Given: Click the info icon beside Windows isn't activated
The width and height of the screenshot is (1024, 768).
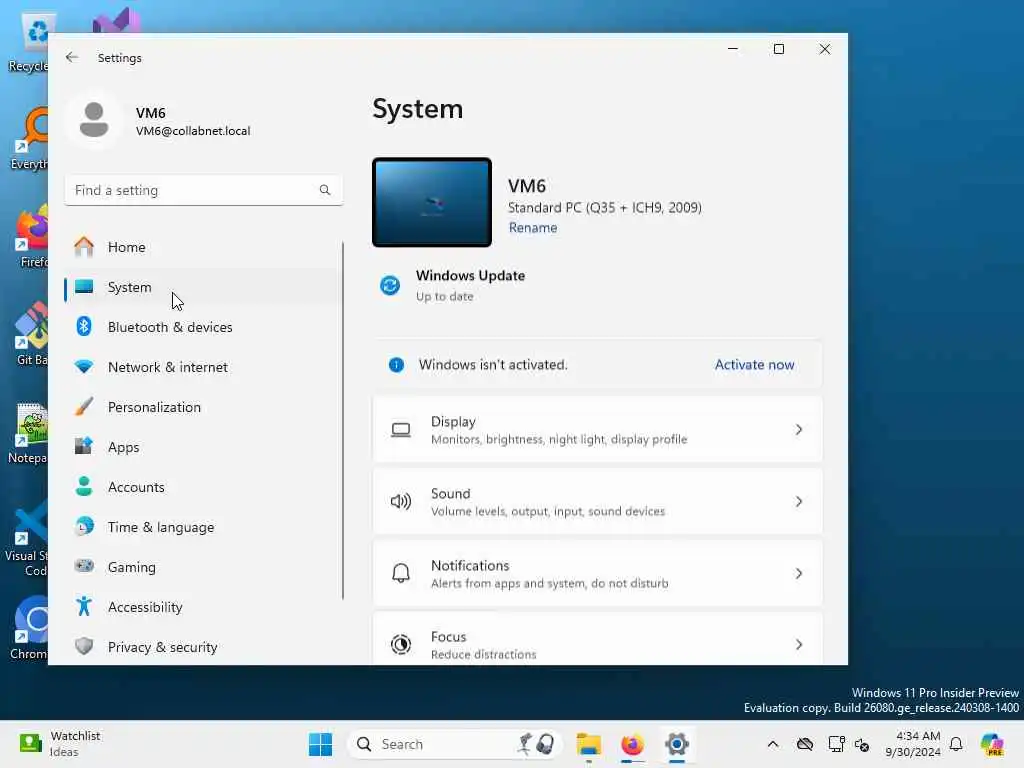Looking at the screenshot, I should [x=396, y=365].
